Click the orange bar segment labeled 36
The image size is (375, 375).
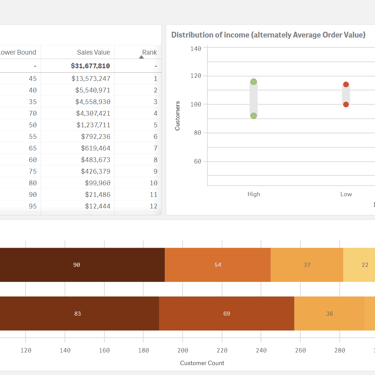[329, 313]
